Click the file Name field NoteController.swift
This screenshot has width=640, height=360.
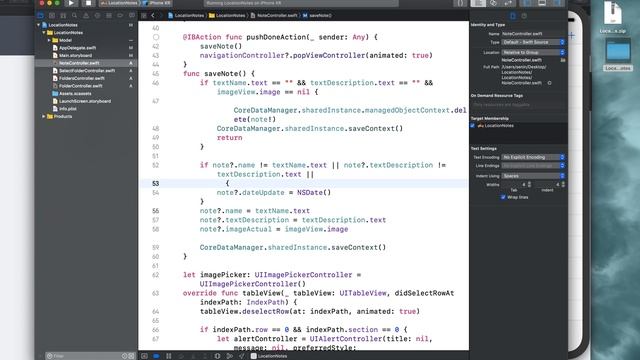point(533,34)
